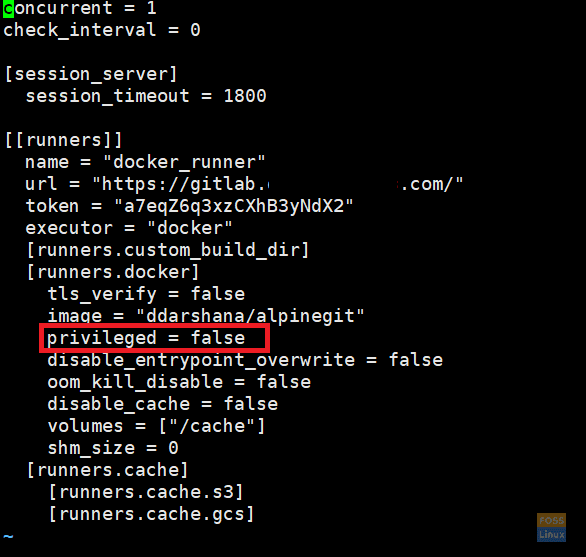This screenshot has width=586, height=557.
Task: Click the [runners.custom_build_dir] line
Action: [168, 250]
